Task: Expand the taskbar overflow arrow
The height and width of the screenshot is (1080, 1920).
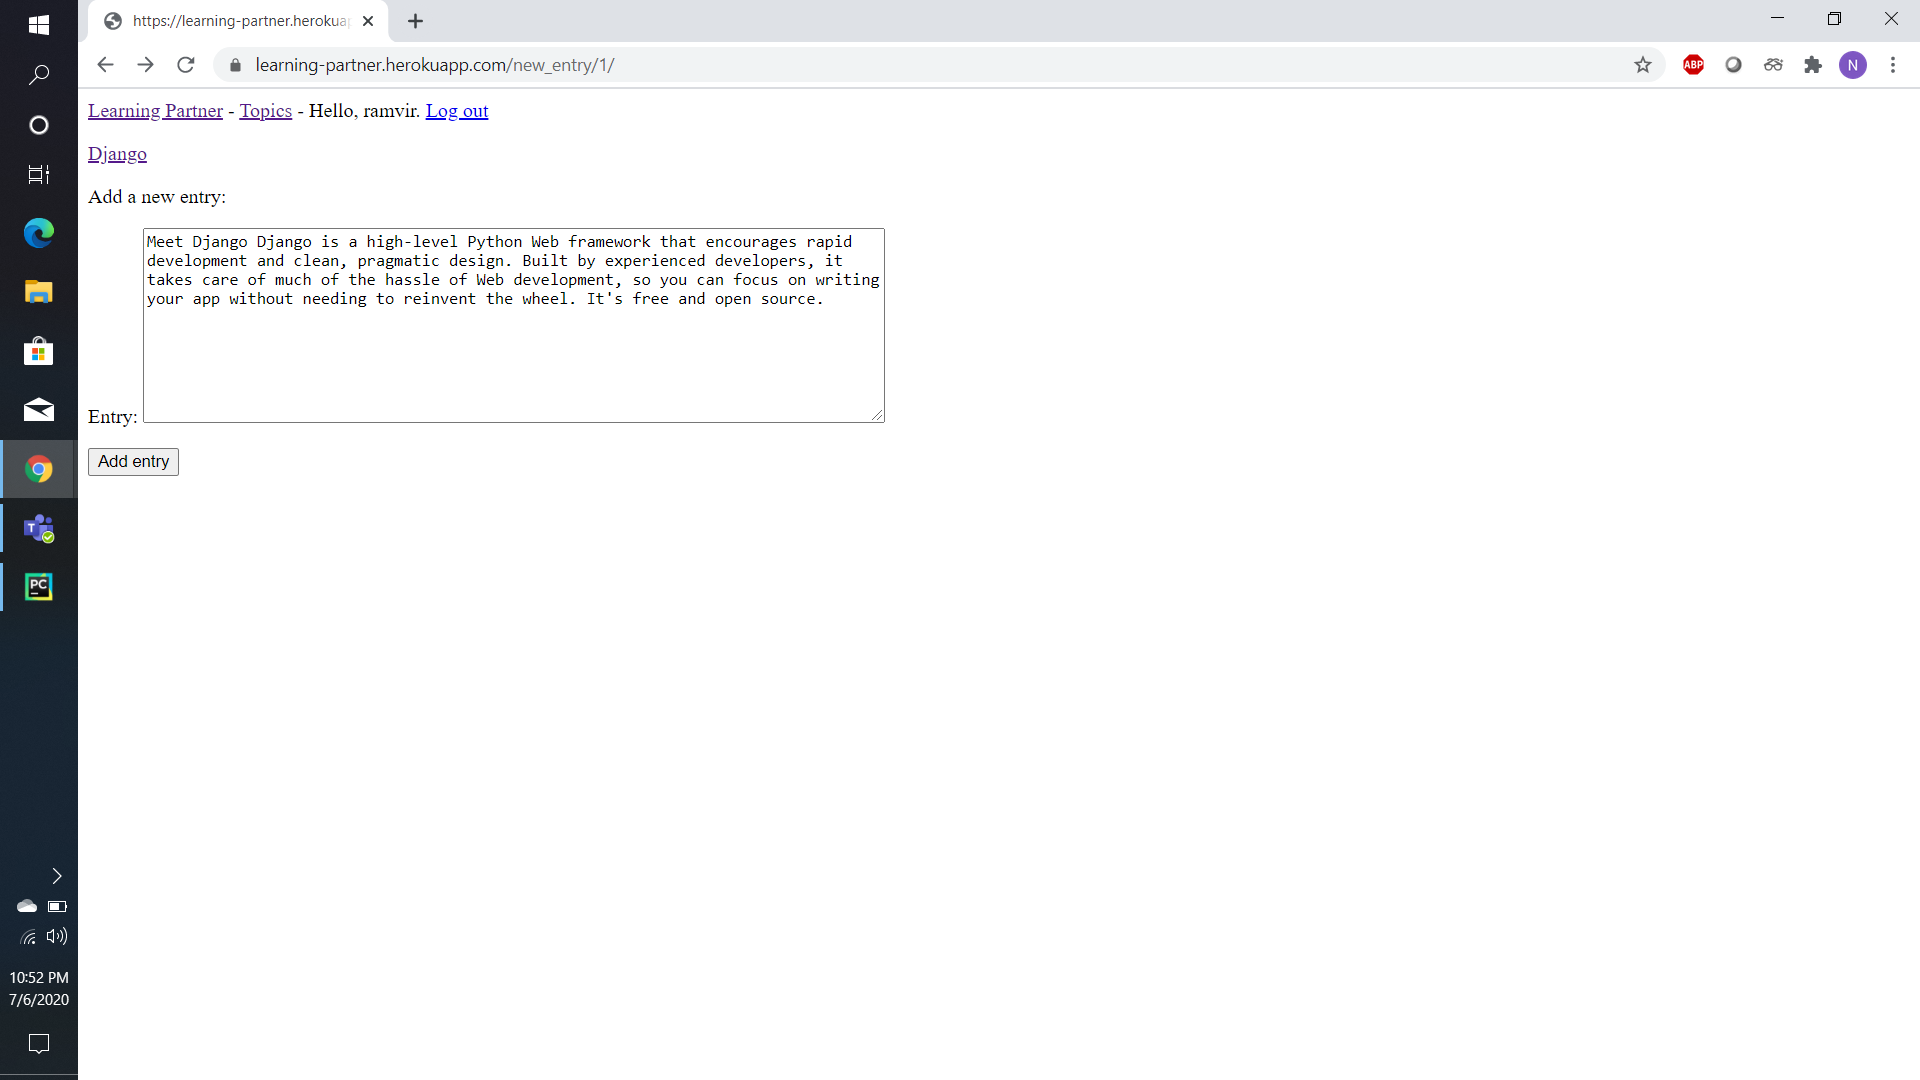Action: coord(56,876)
